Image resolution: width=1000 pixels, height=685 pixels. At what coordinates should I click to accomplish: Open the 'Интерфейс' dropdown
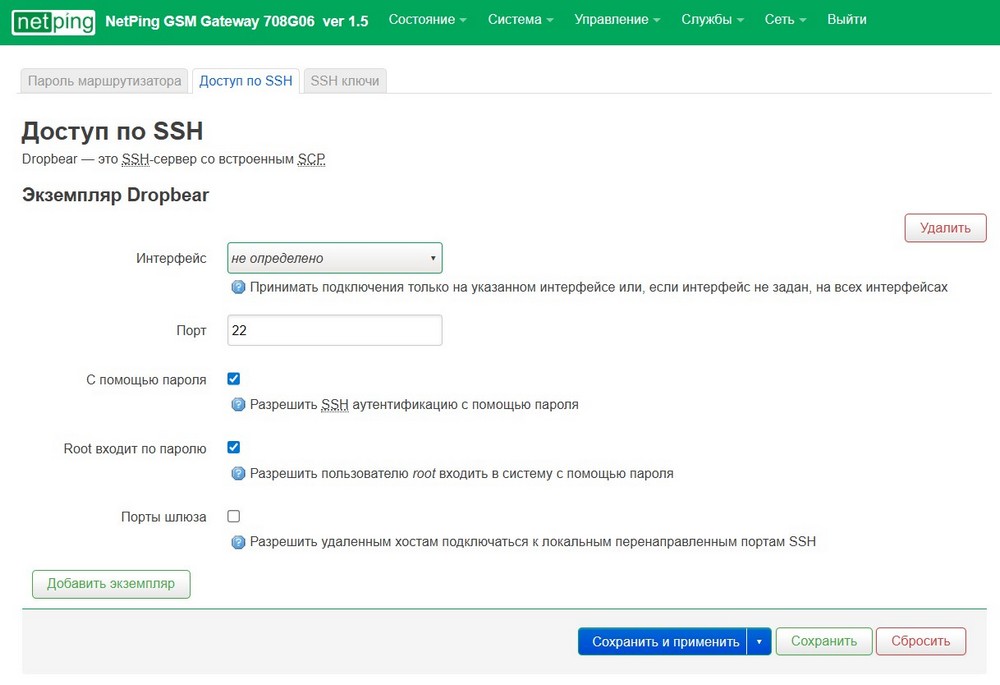pos(334,258)
